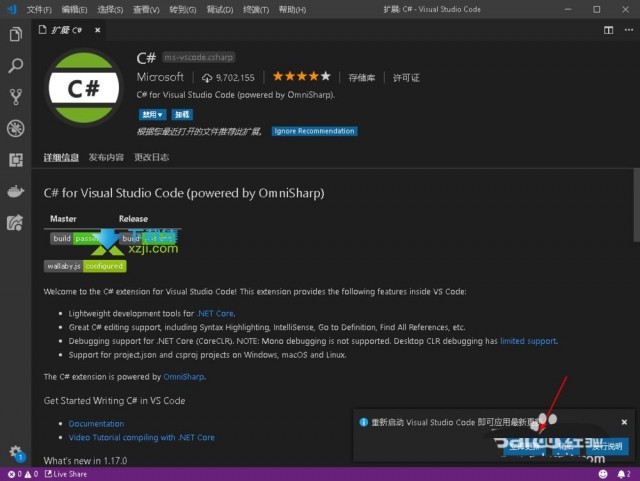Click the C# extension logo image
The width and height of the screenshot is (640, 481).
(x=84, y=88)
